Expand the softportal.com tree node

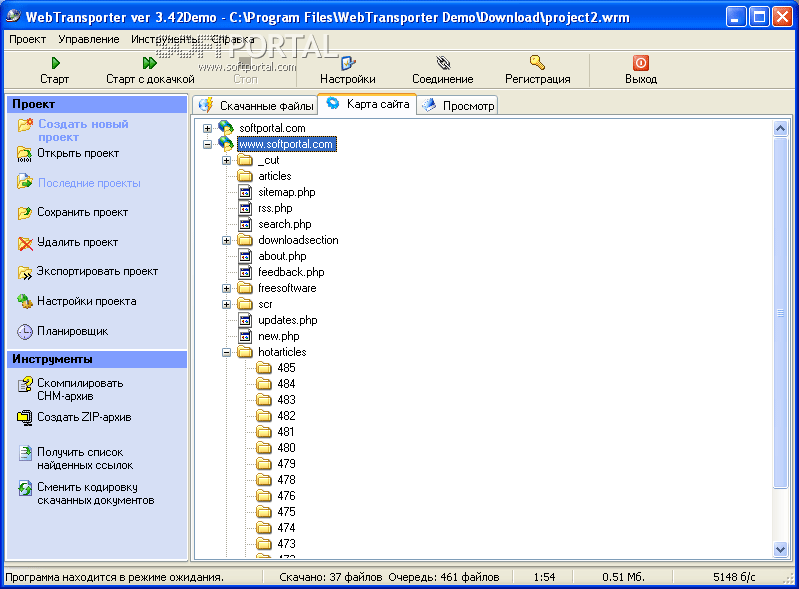207,128
